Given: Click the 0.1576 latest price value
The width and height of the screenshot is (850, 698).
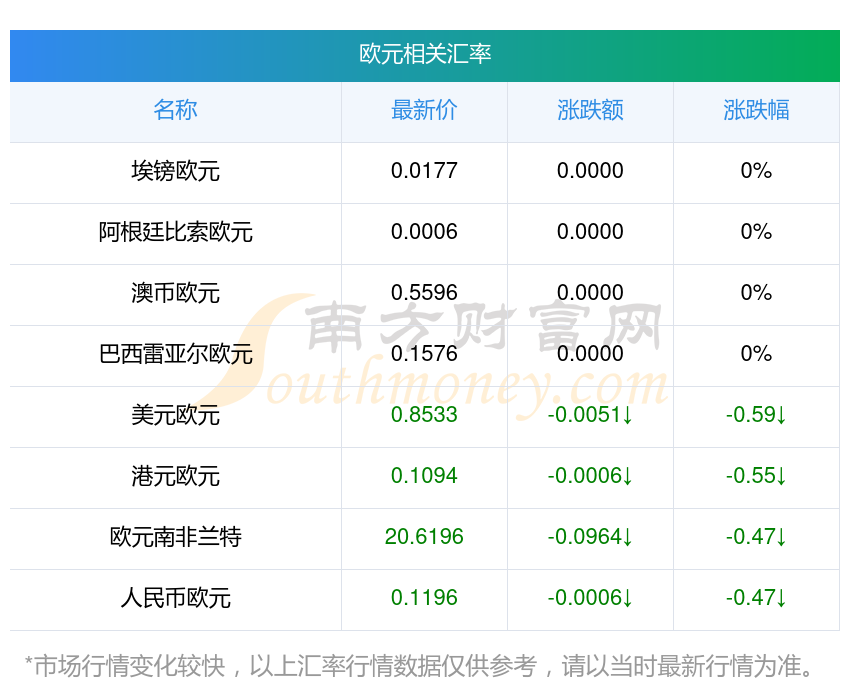Looking at the screenshot, I should point(424,354).
